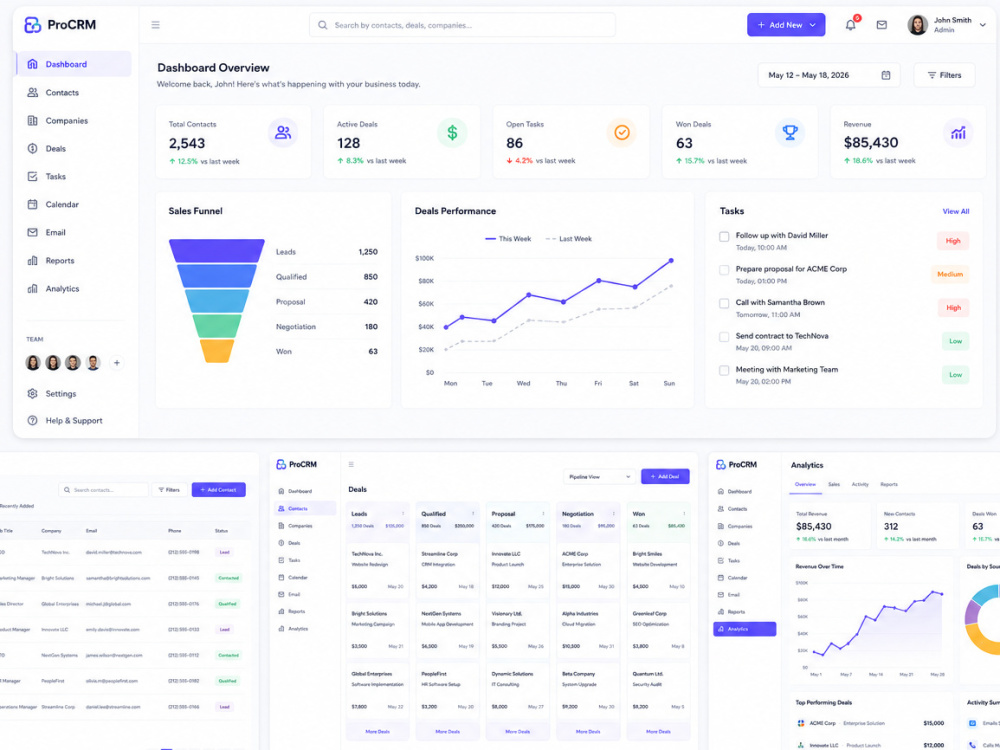1000x750 pixels.
Task: Click the trophy icon on Won Deals card
Action: coord(790,133)
